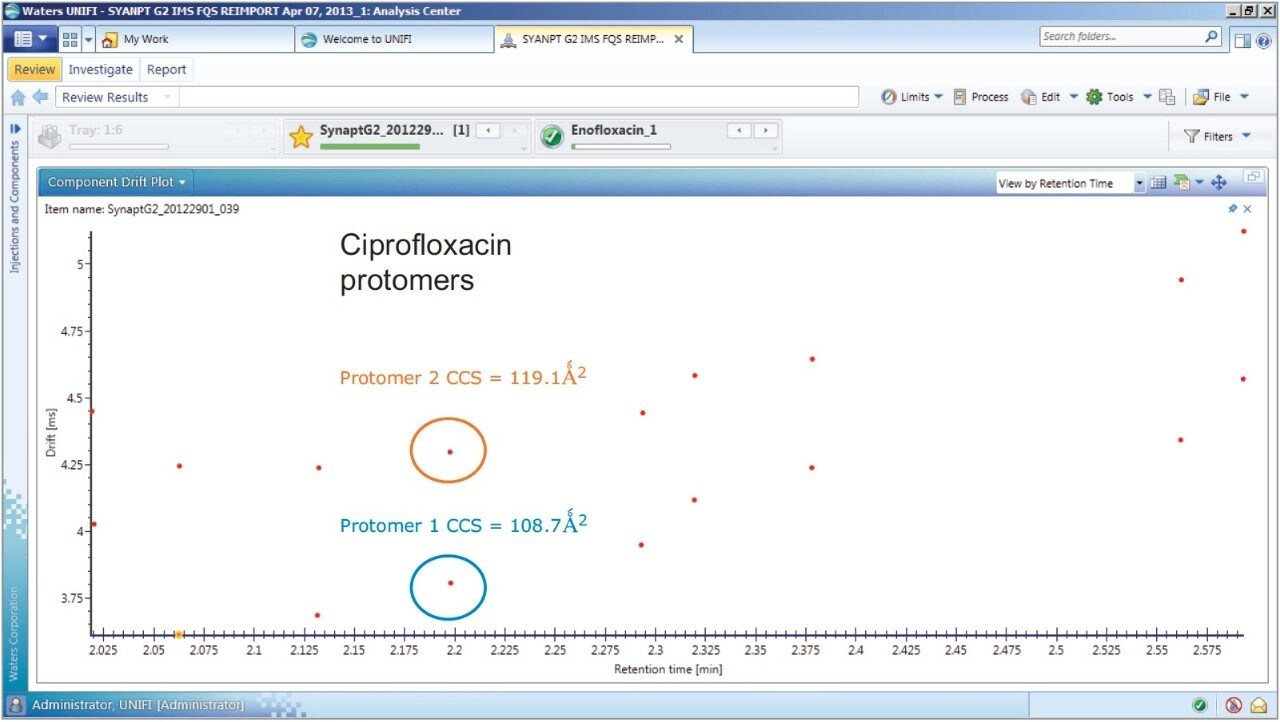Close the drift plot with the X icon
This screenshot has height=722, width=1280.
(x=1247, y=209)
